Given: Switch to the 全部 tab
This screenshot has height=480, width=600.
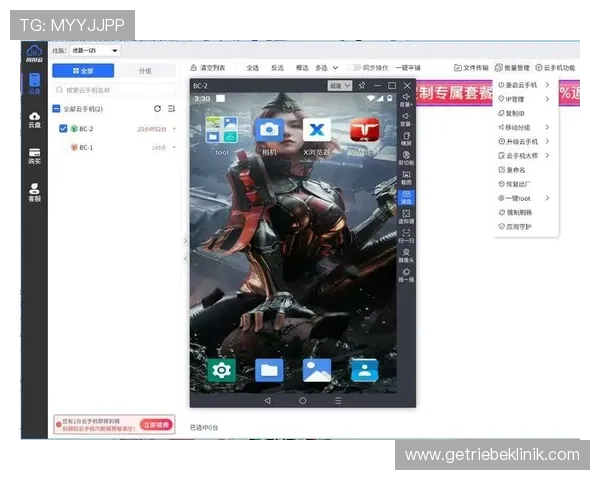Looking at the screenshot, I should tap(83, 71).
